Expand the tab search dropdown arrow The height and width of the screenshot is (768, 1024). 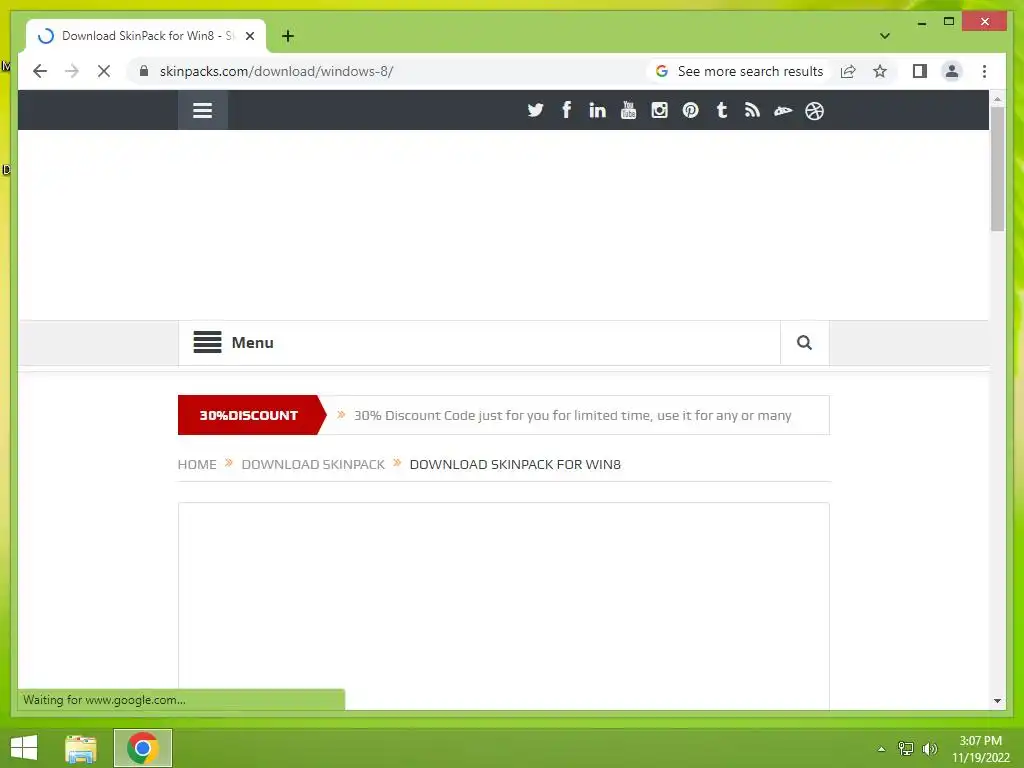(x=885, y=36)
